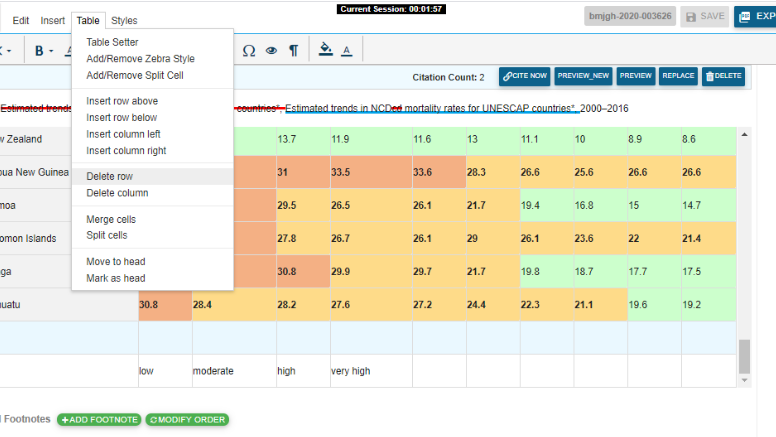Click the ADD FOOTNOTE button

click(99, 420)
